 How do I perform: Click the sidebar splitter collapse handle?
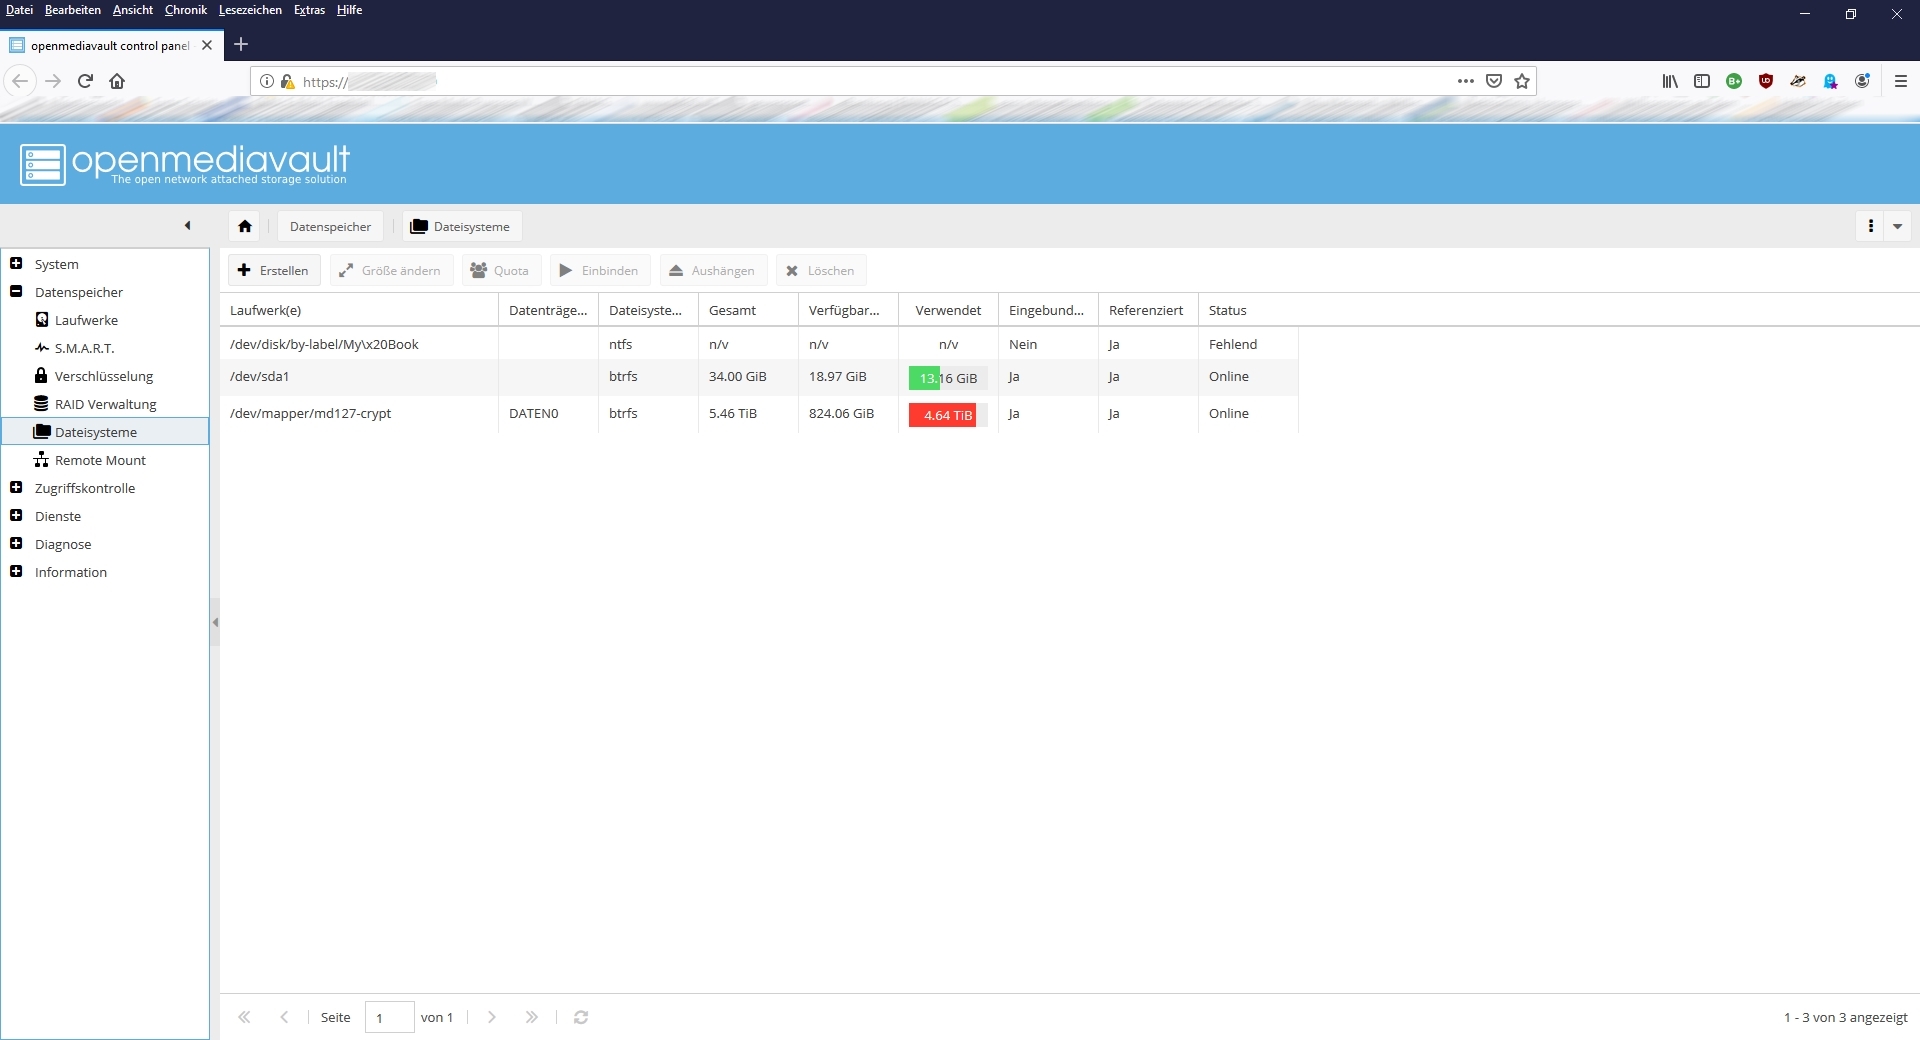click(215, 622)
